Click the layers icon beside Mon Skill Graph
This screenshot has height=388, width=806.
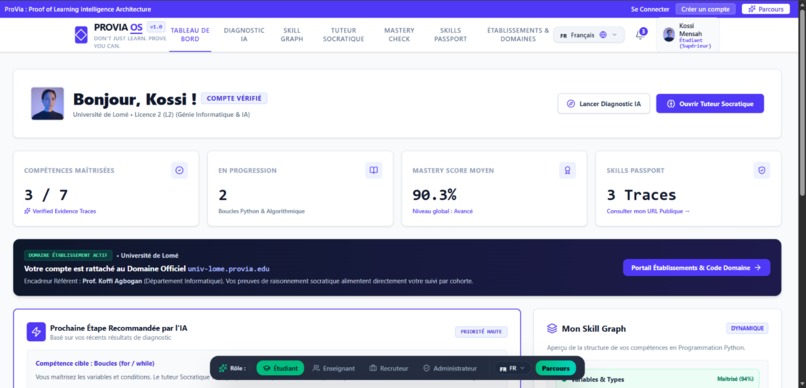(552, 328)
